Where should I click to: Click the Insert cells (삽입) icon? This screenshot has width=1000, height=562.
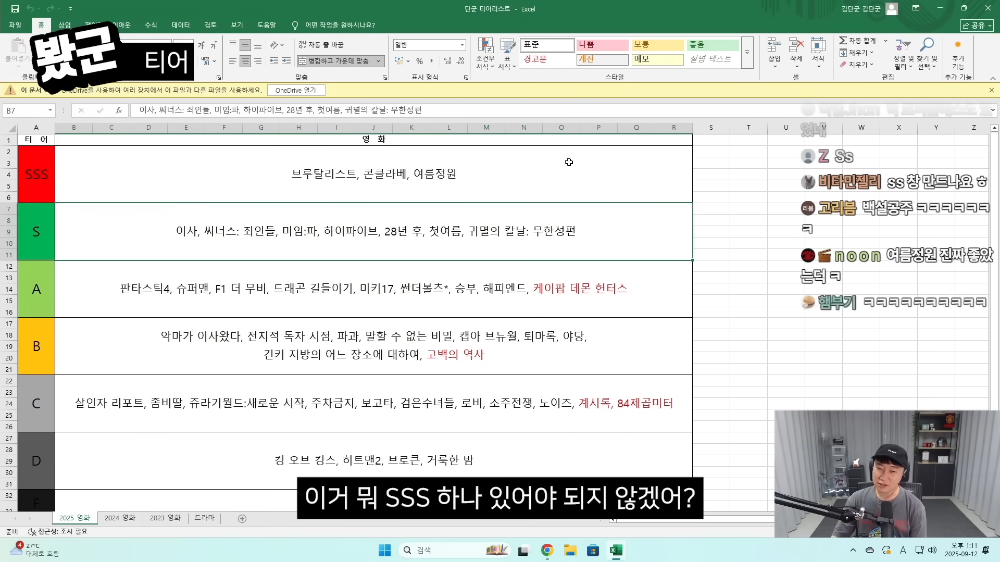coord(774,52)
